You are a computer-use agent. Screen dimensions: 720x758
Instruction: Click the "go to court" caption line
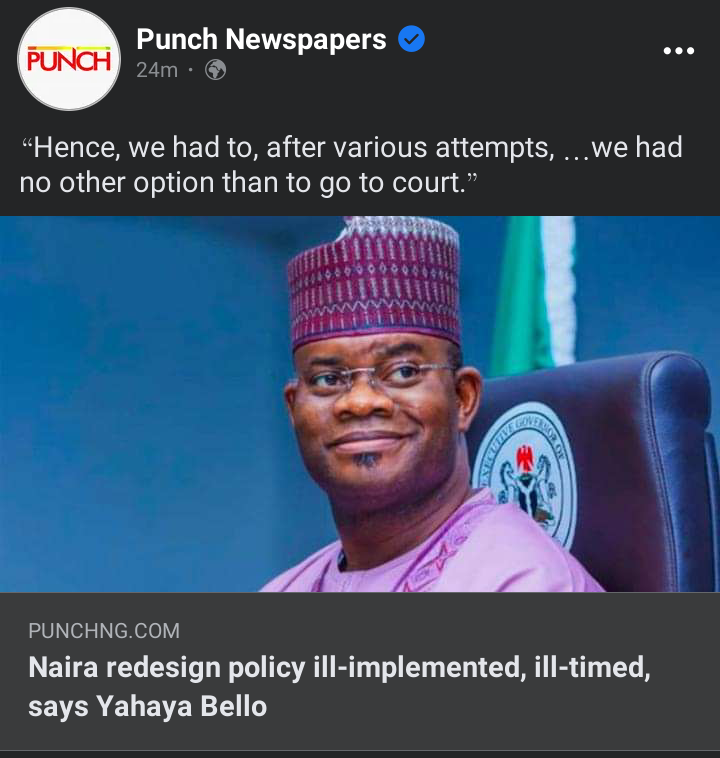[x=248, y=183]
